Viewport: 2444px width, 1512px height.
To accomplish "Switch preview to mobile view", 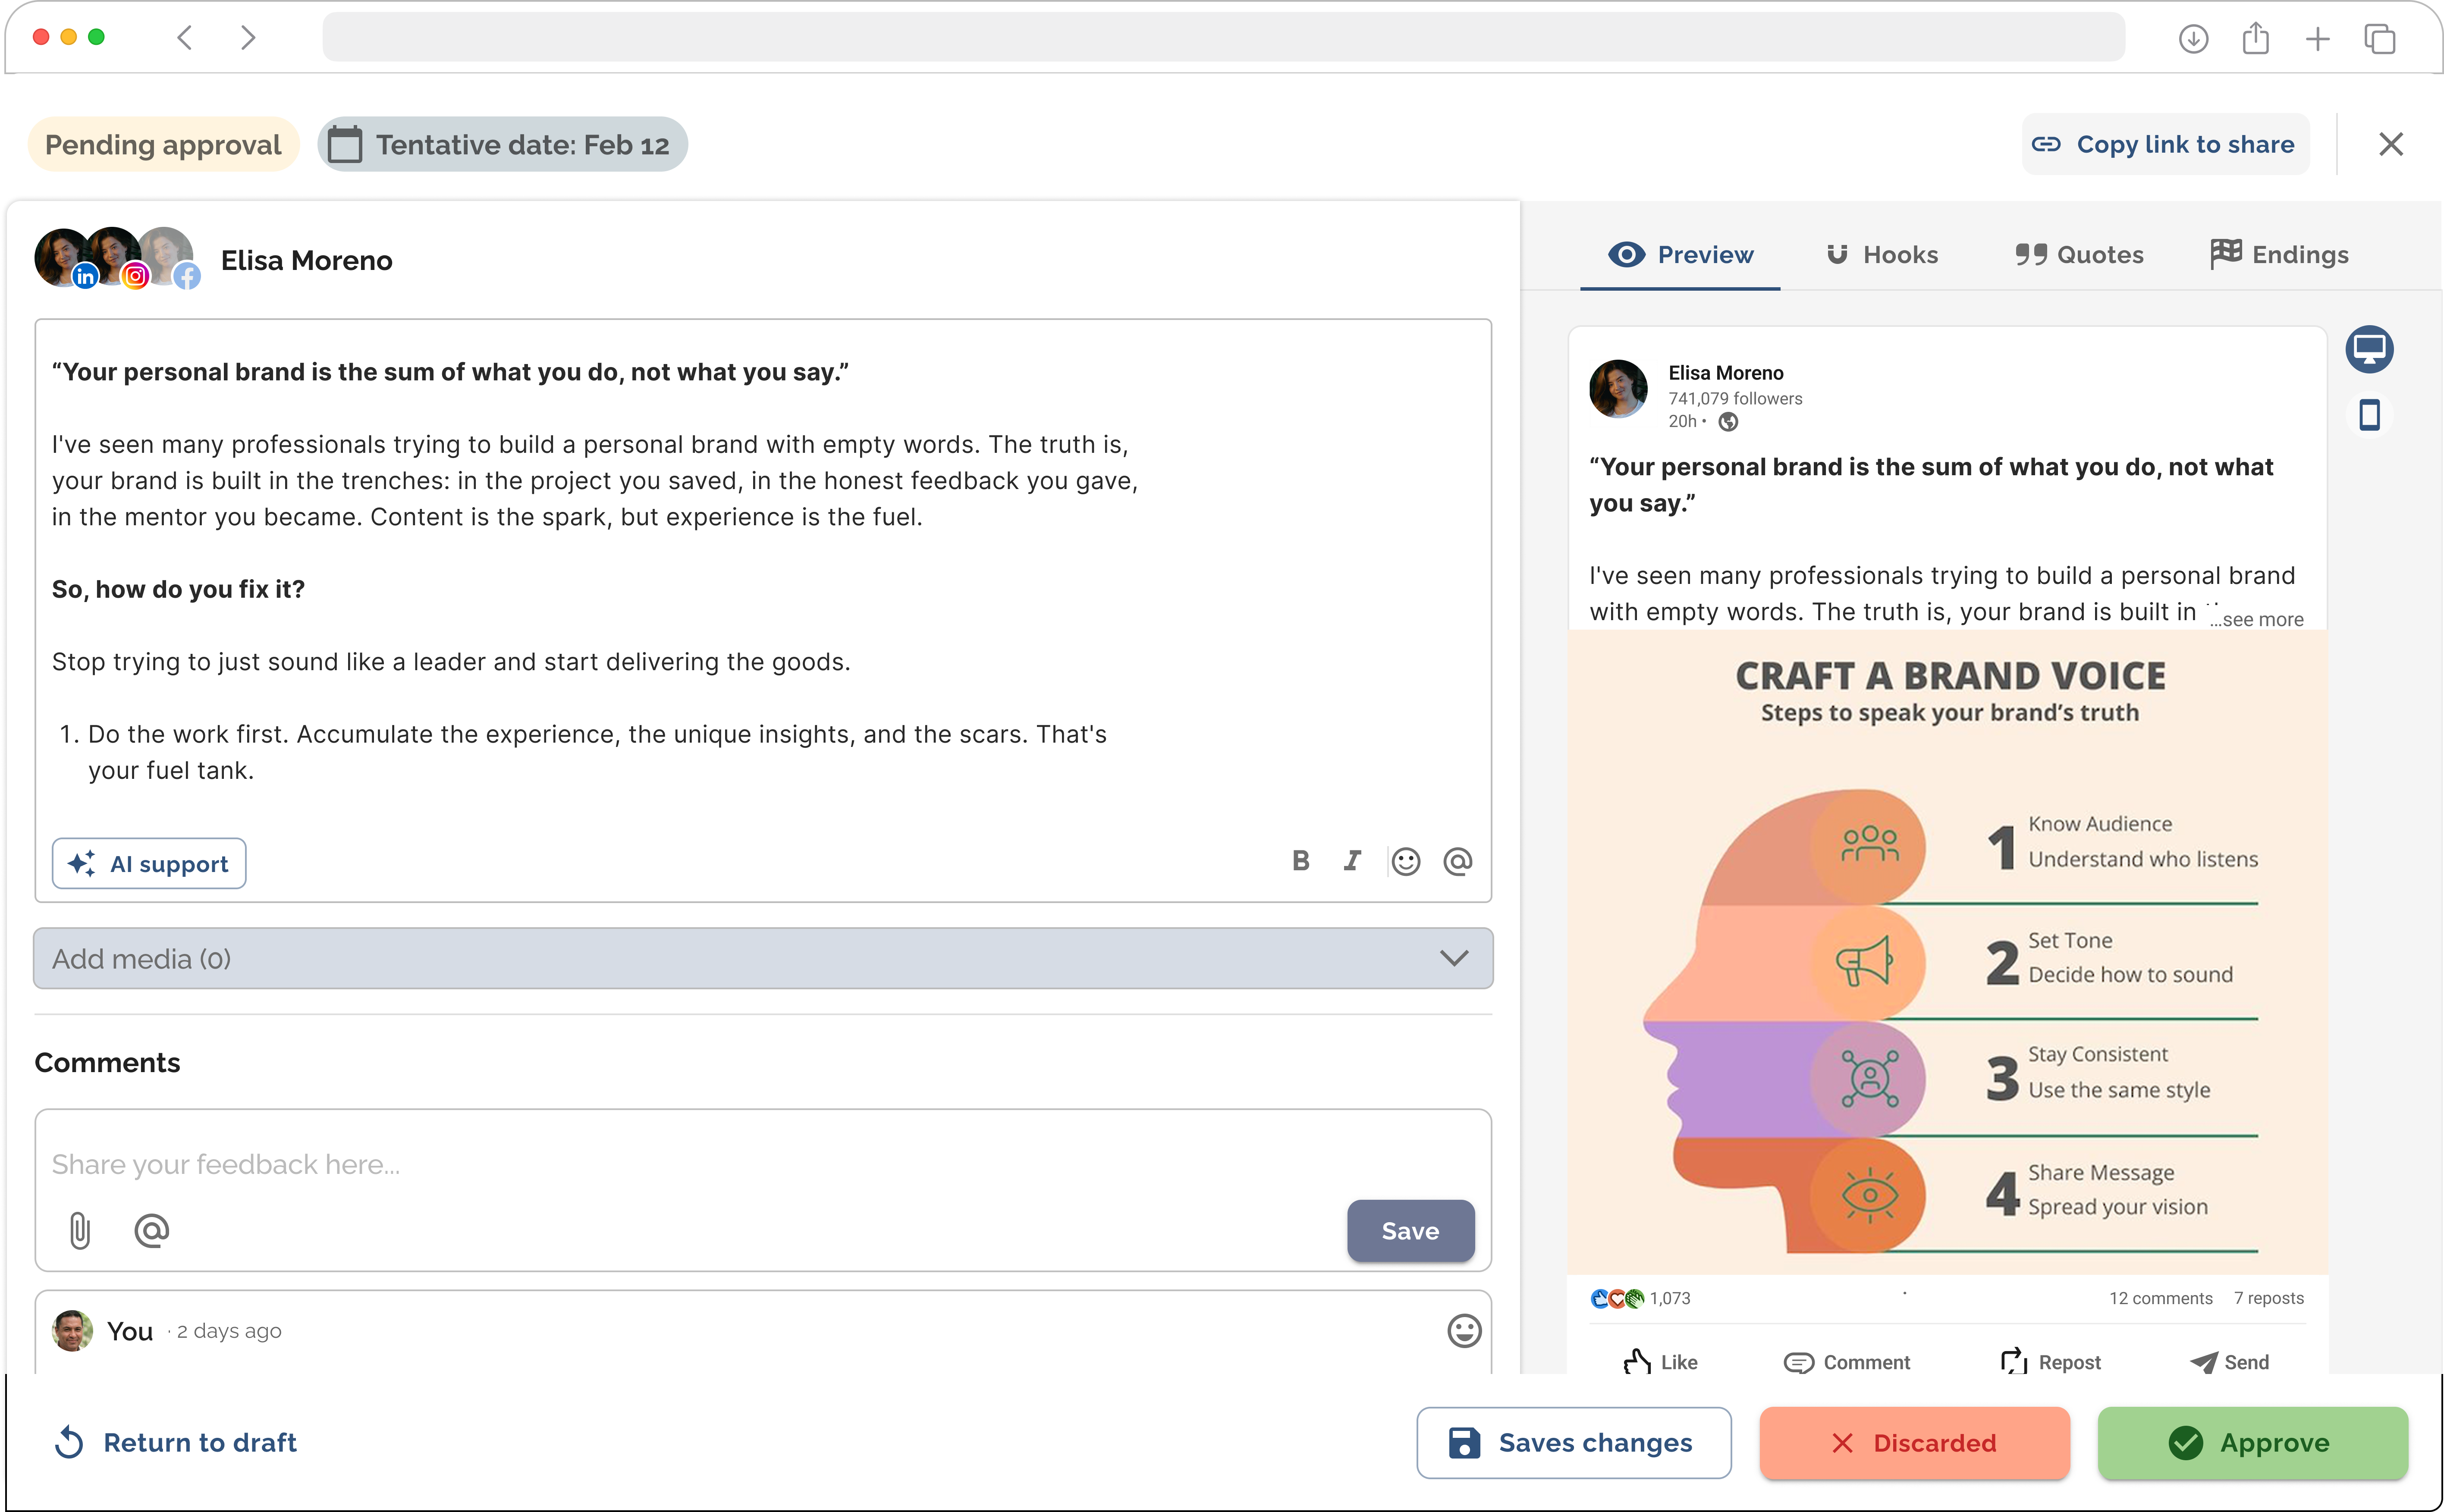I will click(x=2369, y=414).
